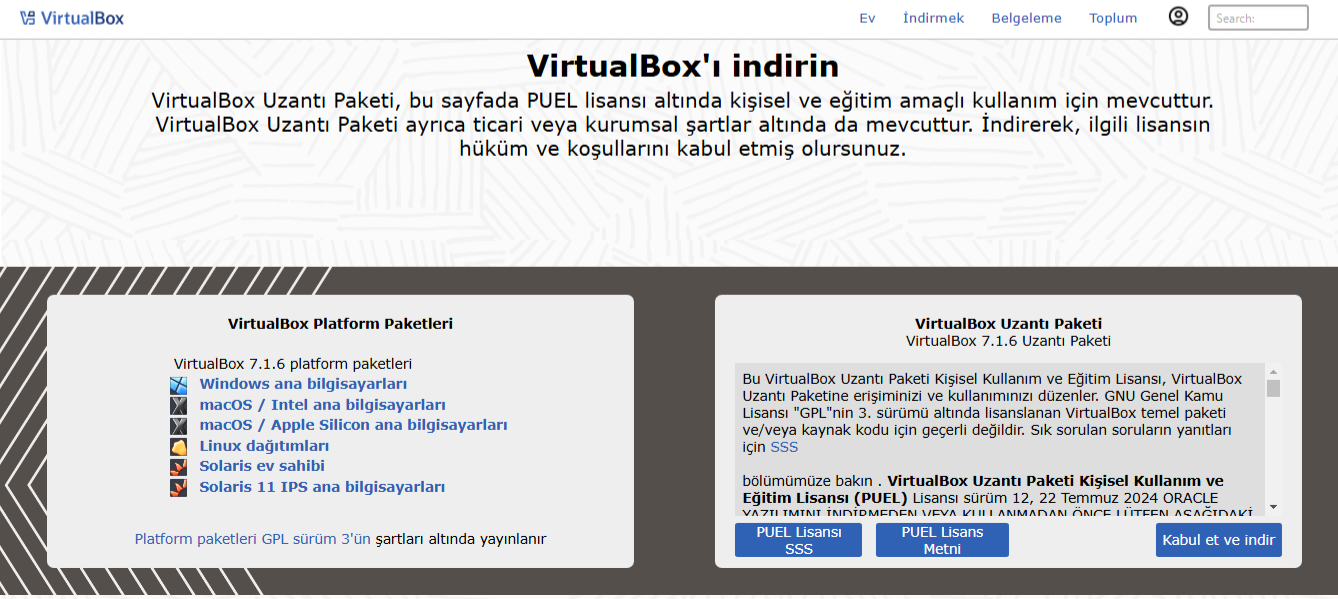
Task: Download Windows ana bilgisayarları package
Action: click(303, 384)
